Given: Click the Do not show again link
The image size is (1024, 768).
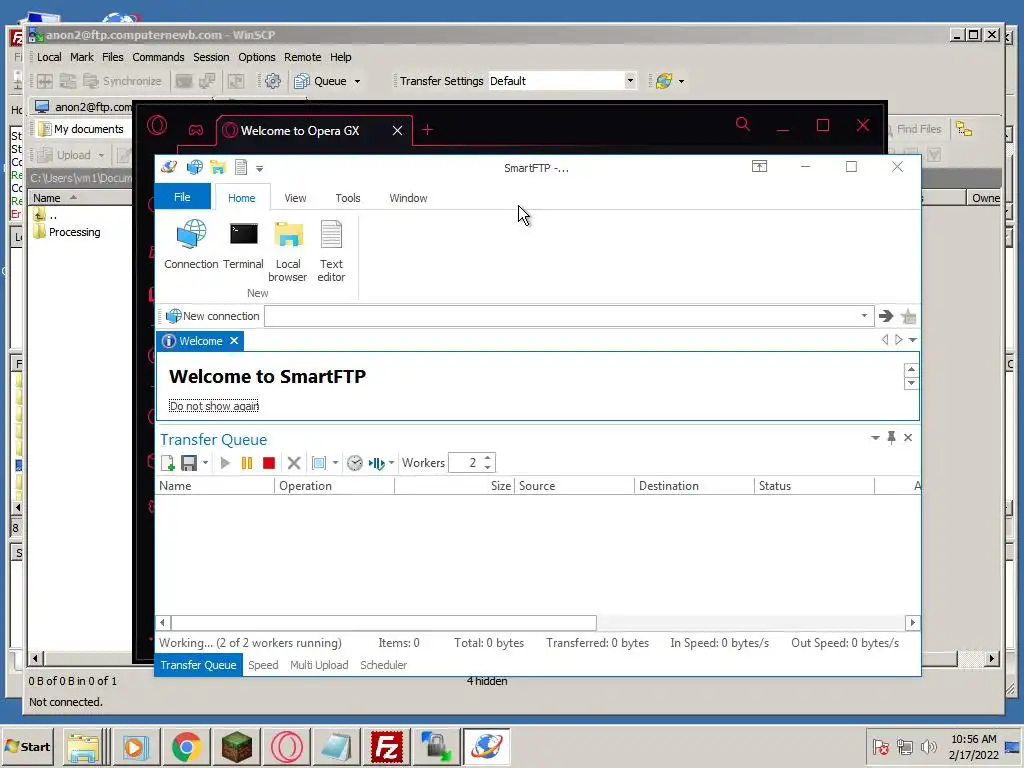Looking at the screenshot, I should tap(214, 406).
